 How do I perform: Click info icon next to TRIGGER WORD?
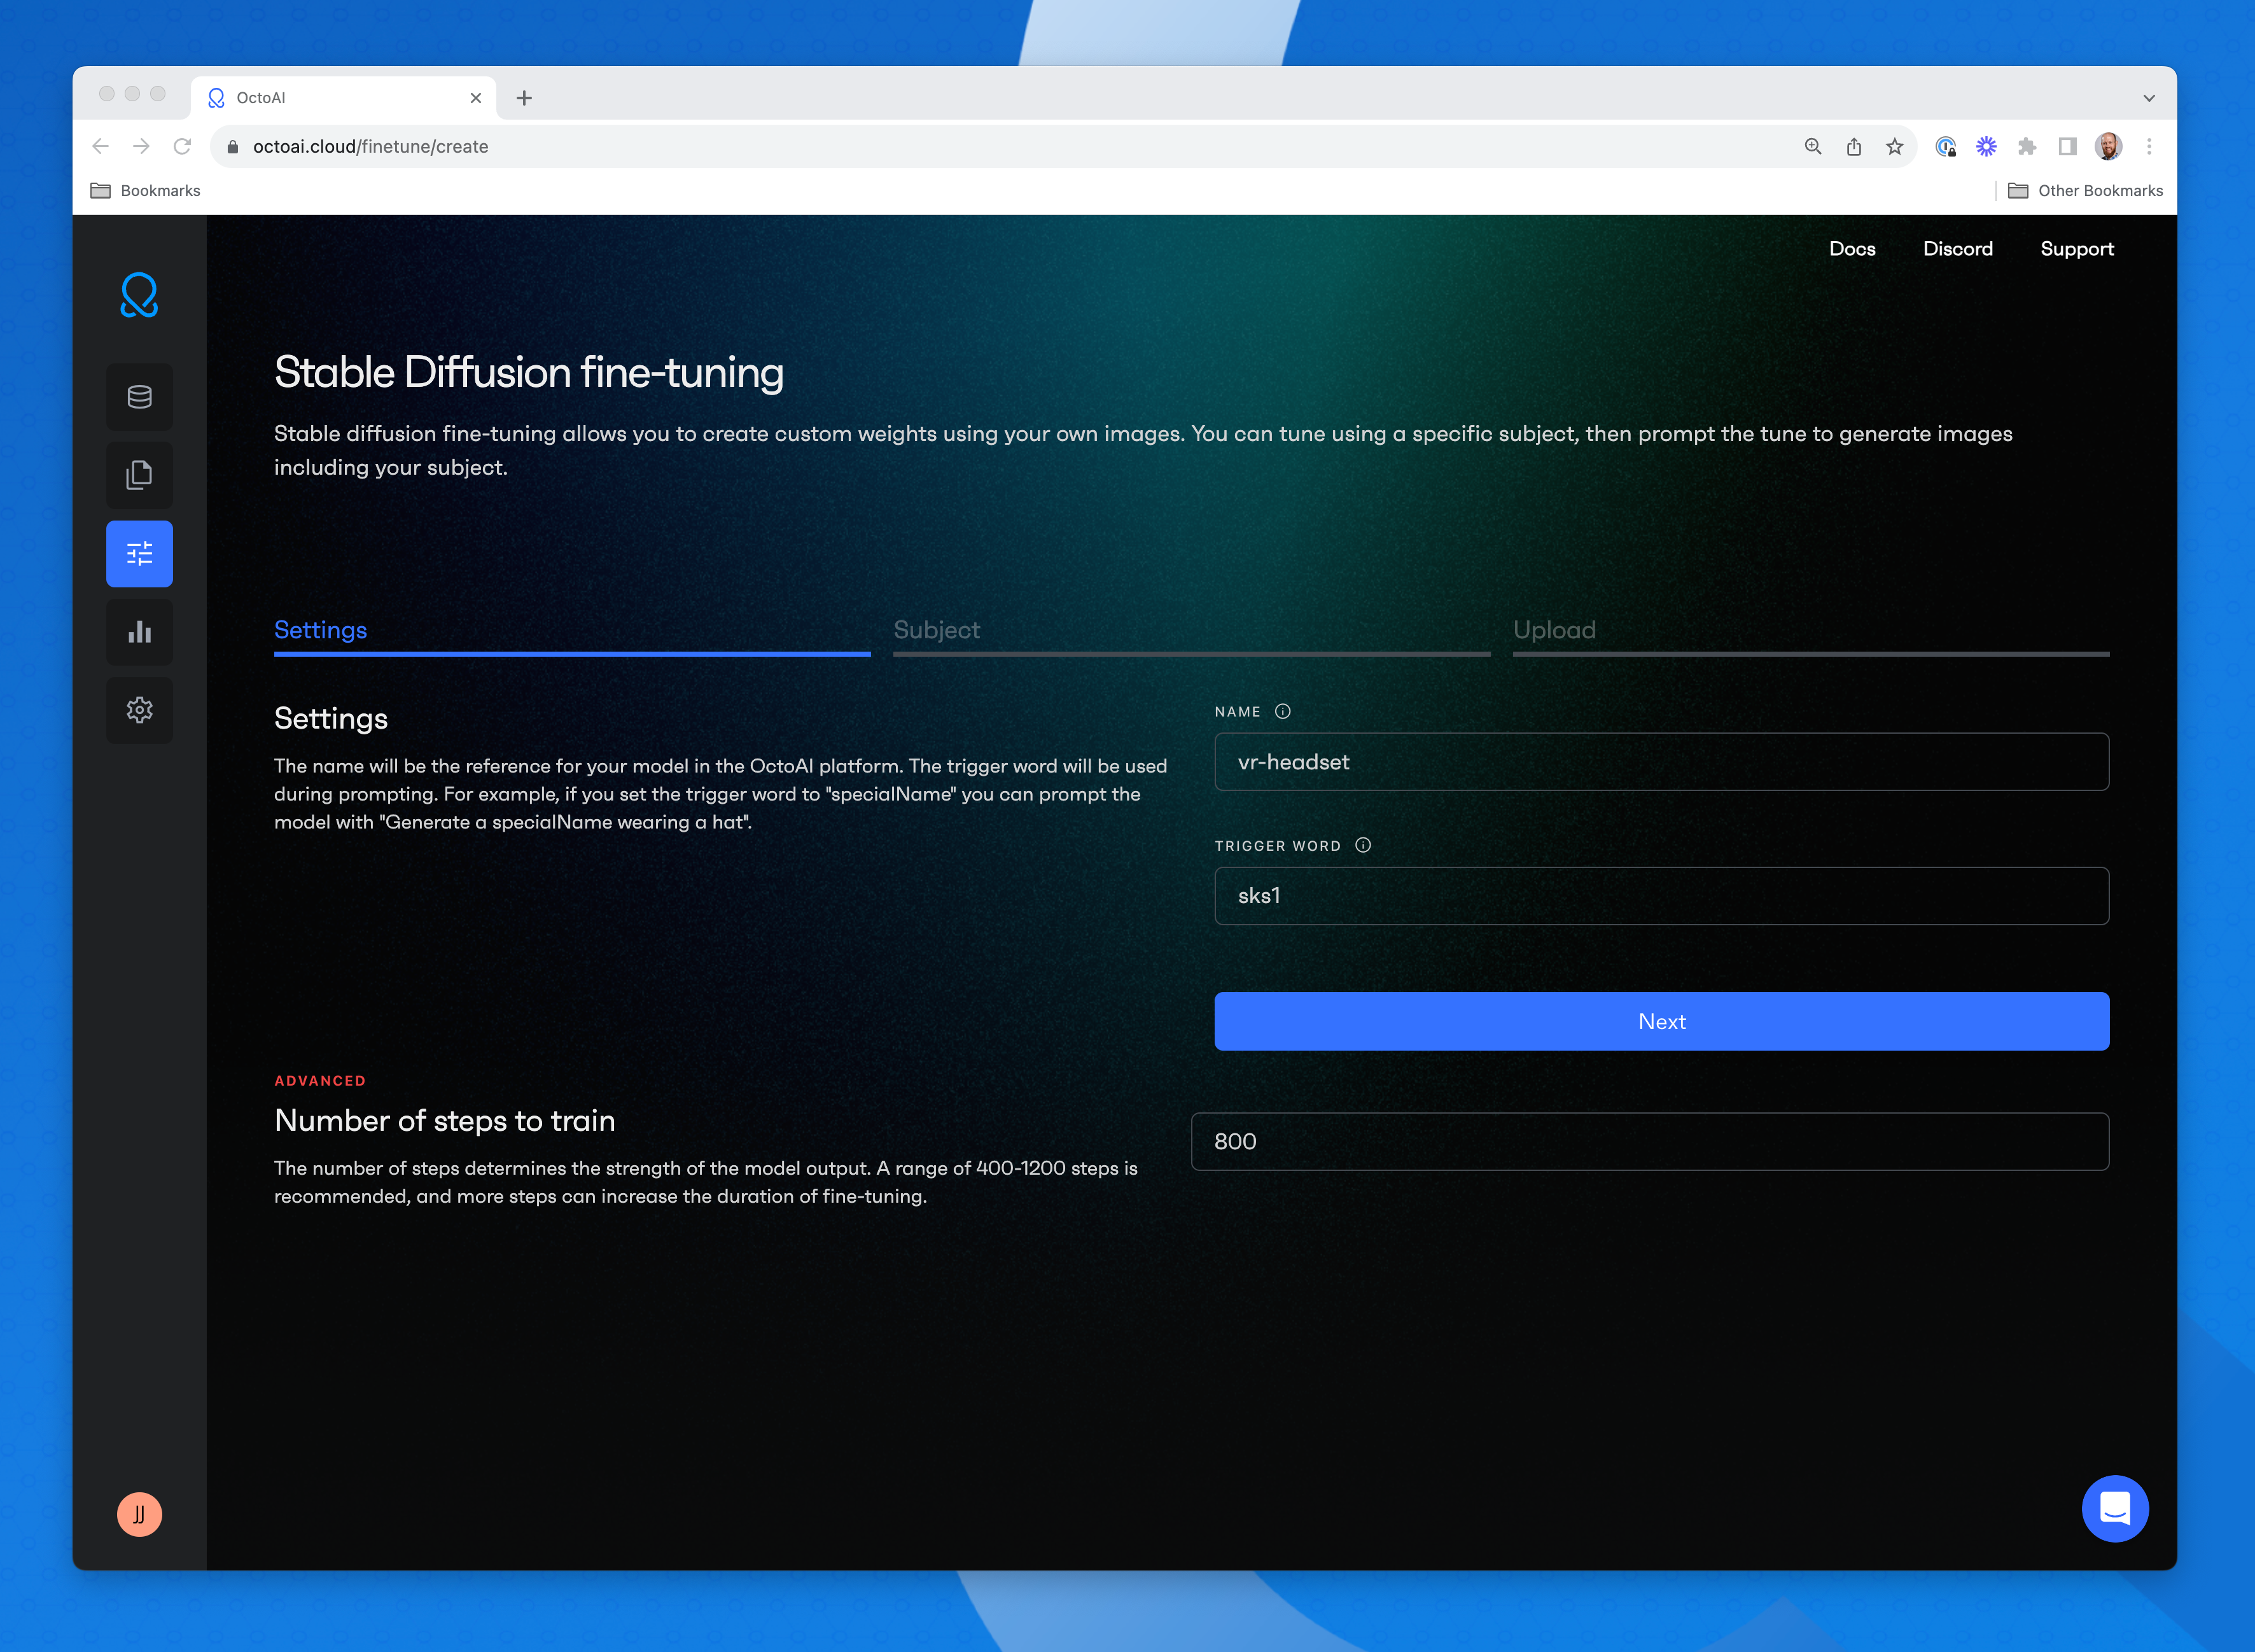point(1362,846)
